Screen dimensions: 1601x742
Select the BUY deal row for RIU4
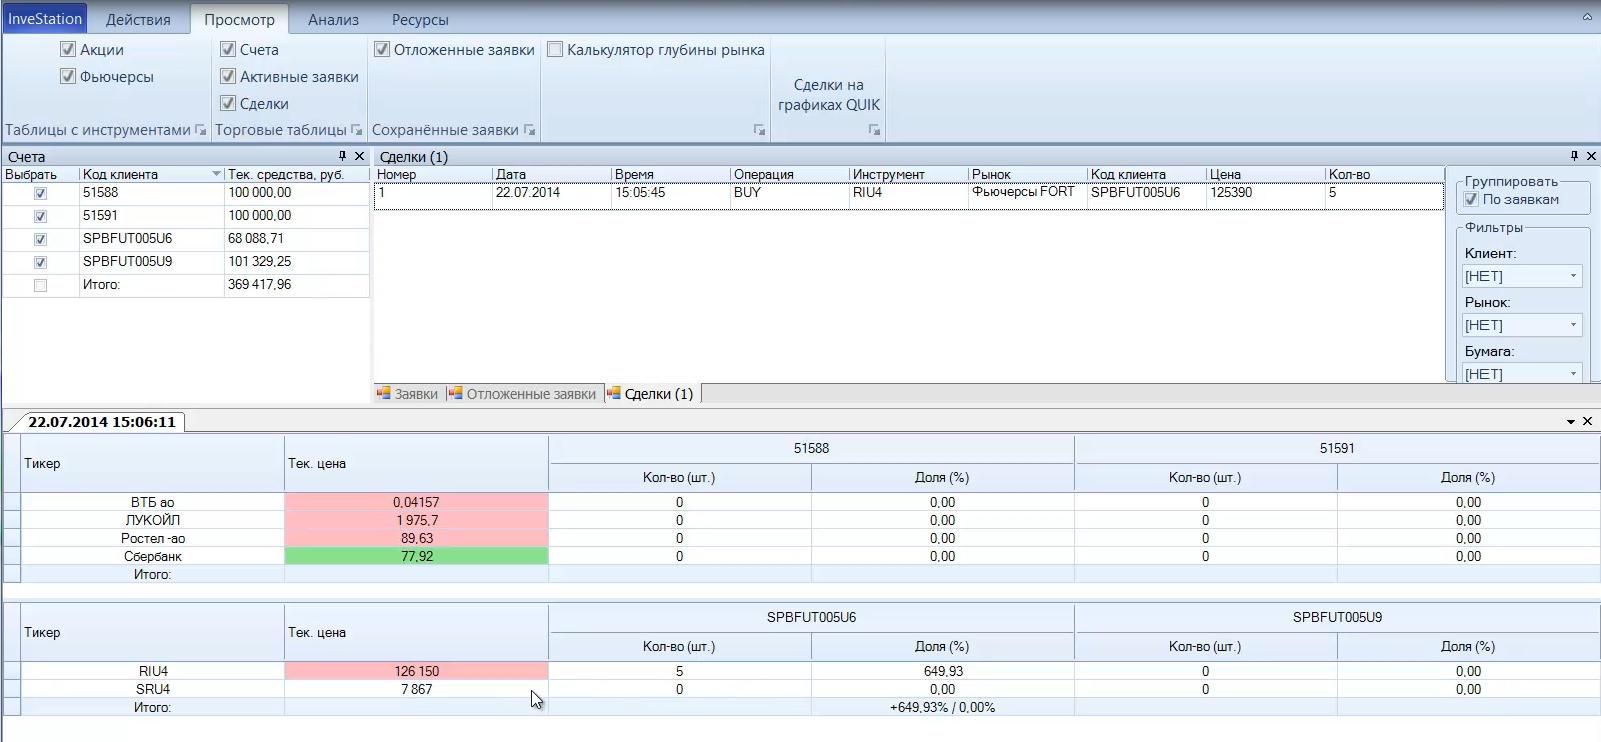(x=909, y=195)
